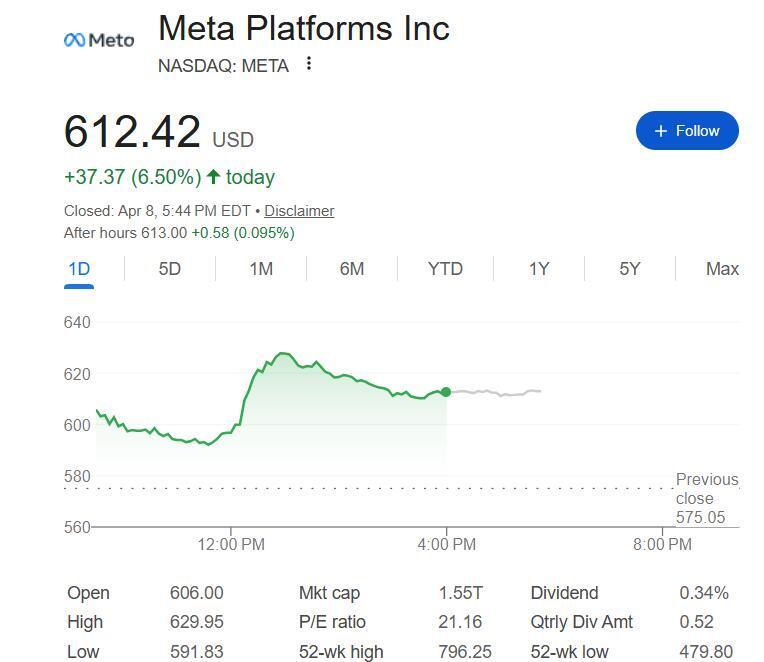Select the Max chart range
The height and width of the screenshot is (662, 764).
(x=722, y=268)
